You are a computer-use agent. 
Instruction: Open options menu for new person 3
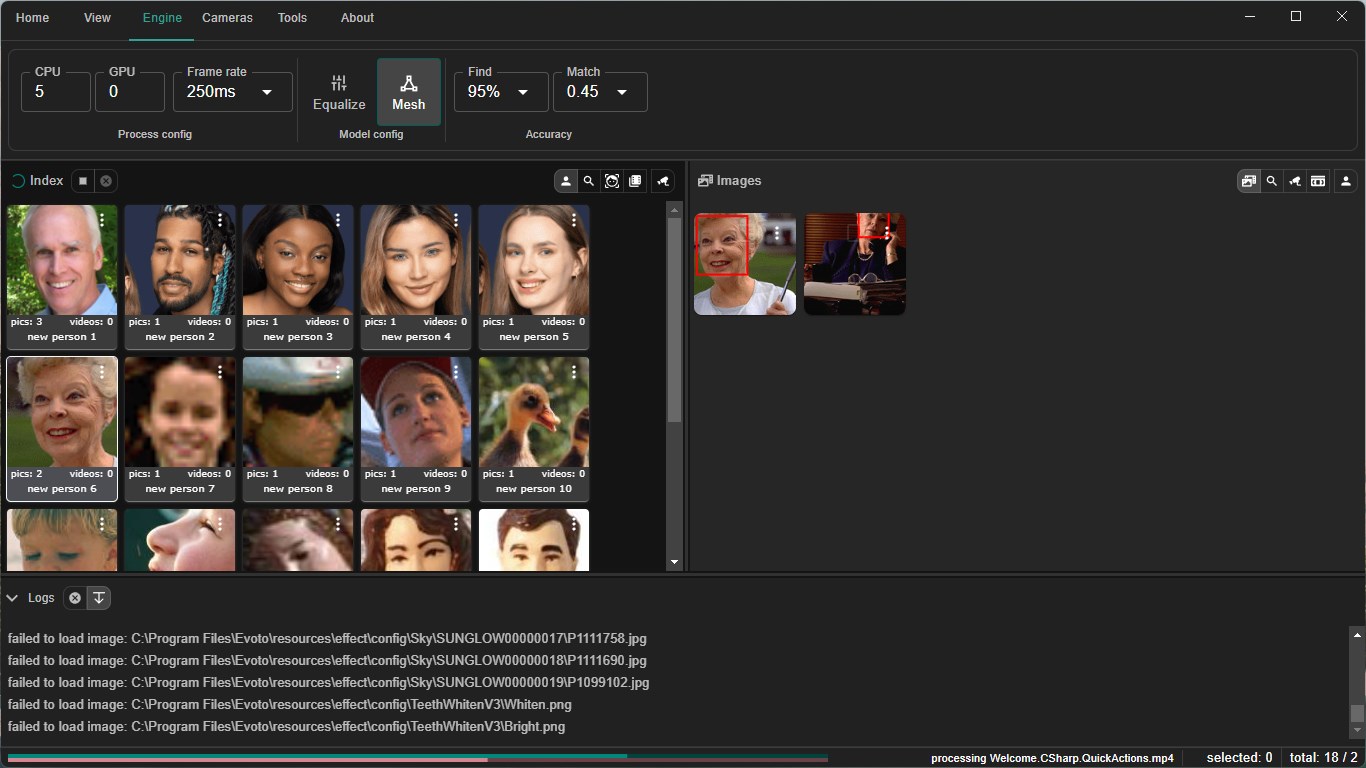point(338,220)
